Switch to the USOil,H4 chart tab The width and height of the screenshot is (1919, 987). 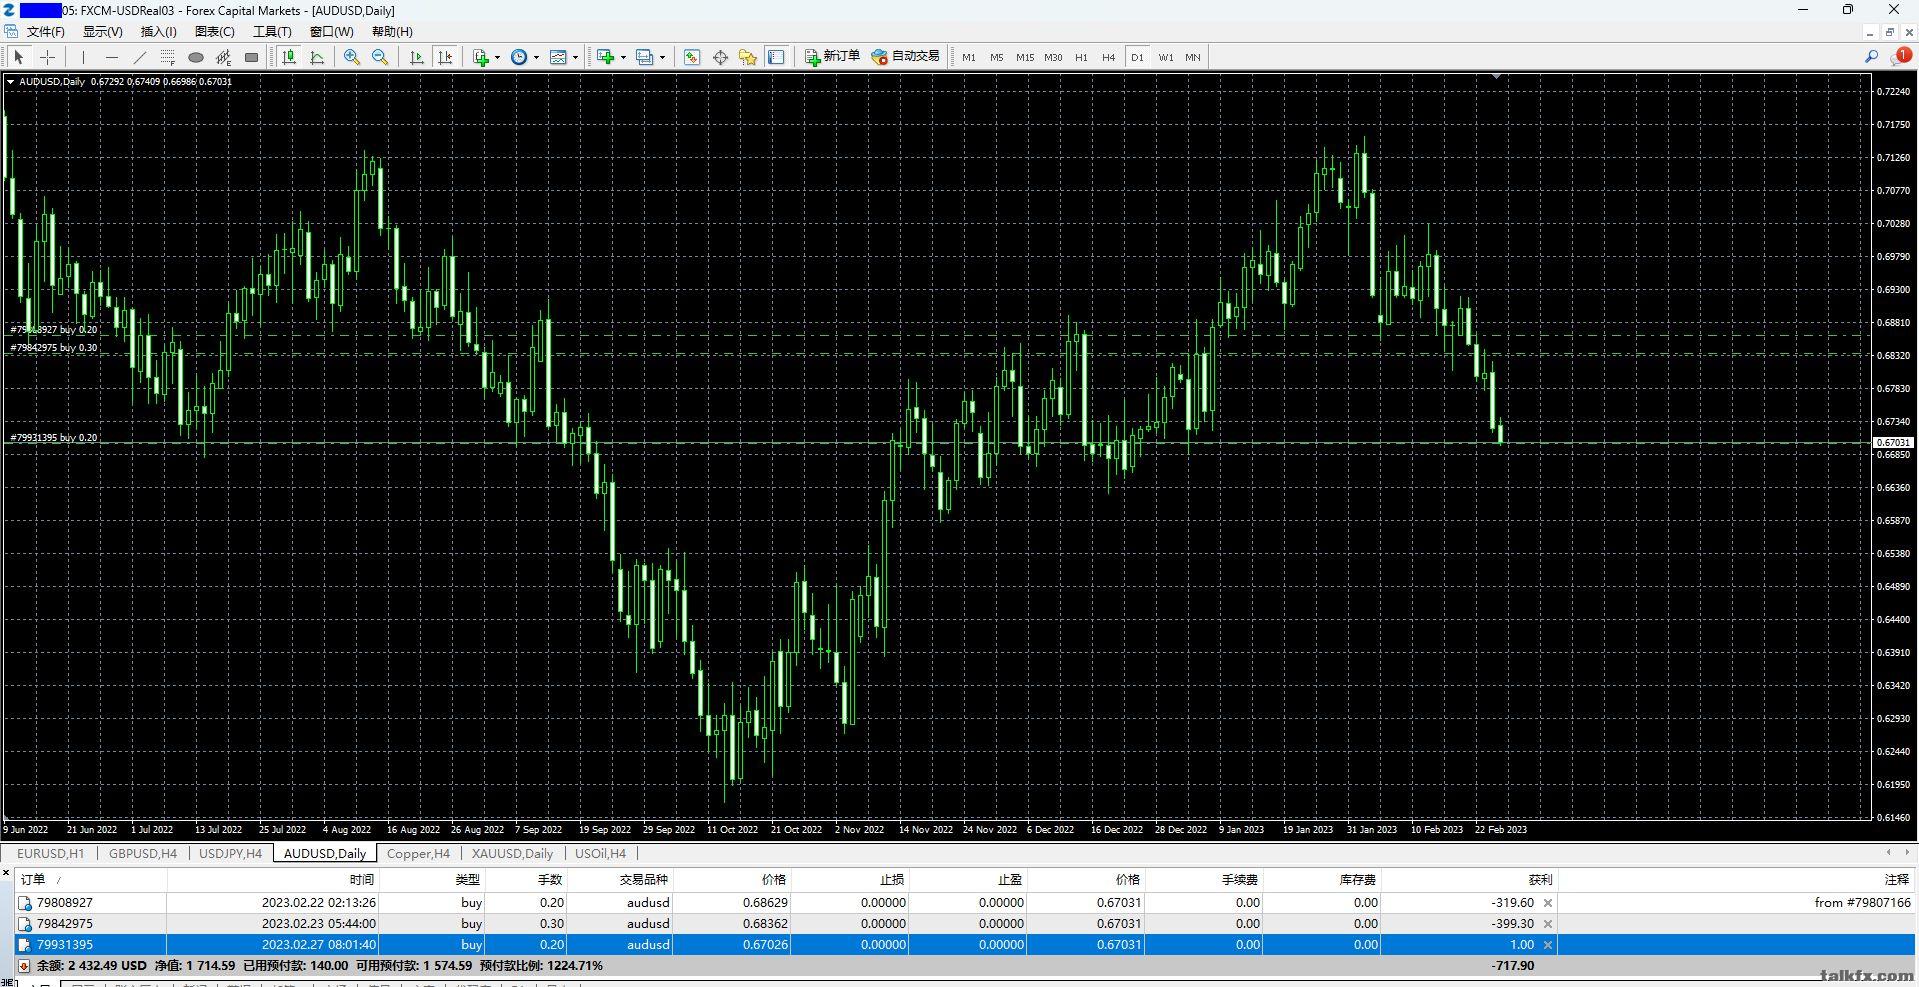click(x=600, y=854)
